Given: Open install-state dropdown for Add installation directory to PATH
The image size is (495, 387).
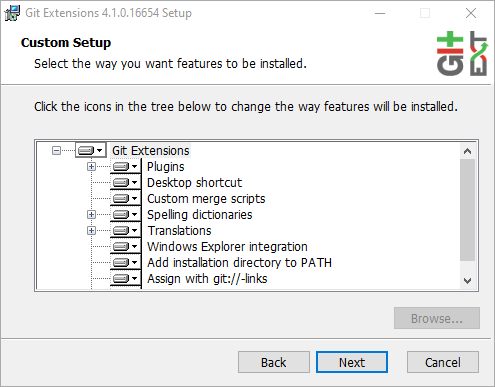Looking at the screenshot, I should coord(126,263).
